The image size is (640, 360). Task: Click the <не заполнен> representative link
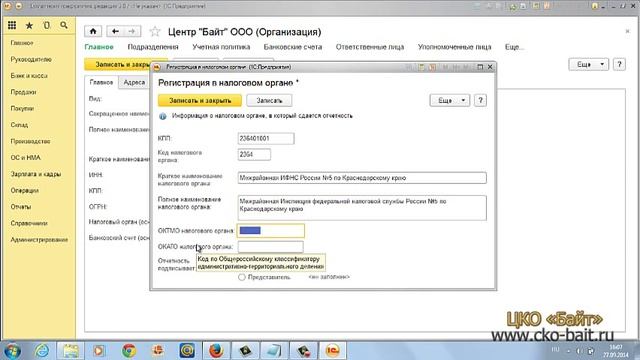point(329,277)
